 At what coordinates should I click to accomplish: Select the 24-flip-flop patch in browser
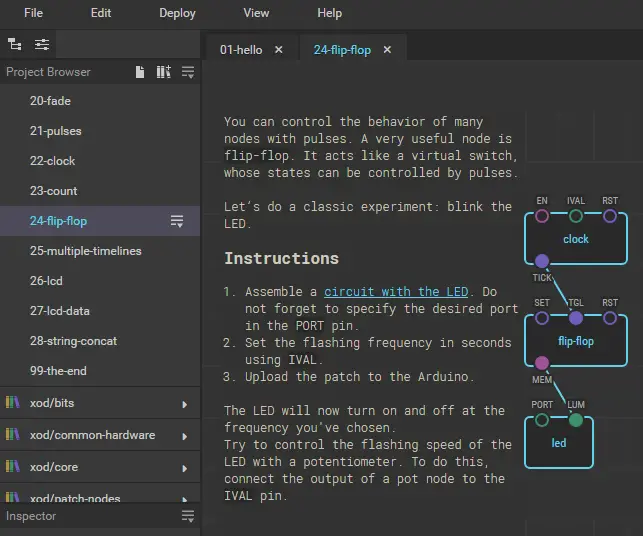(100, 221)
